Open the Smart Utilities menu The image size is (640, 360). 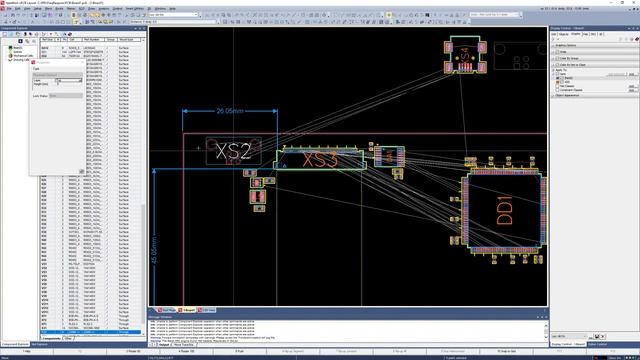coord(135,9)
